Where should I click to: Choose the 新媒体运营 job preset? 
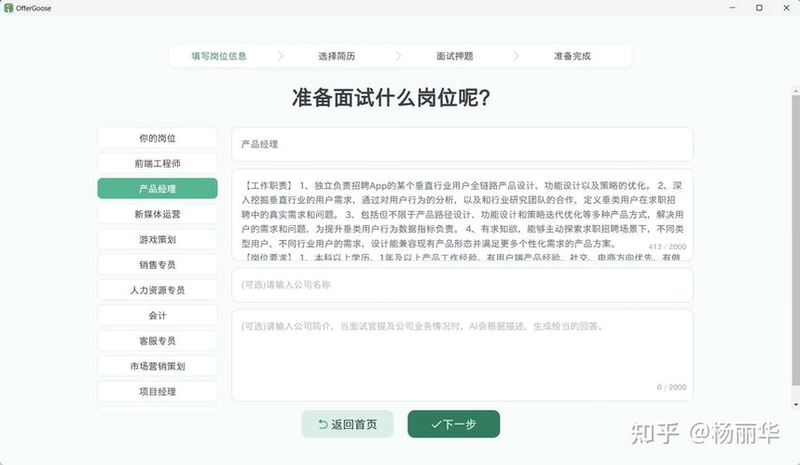click(158, 214)
